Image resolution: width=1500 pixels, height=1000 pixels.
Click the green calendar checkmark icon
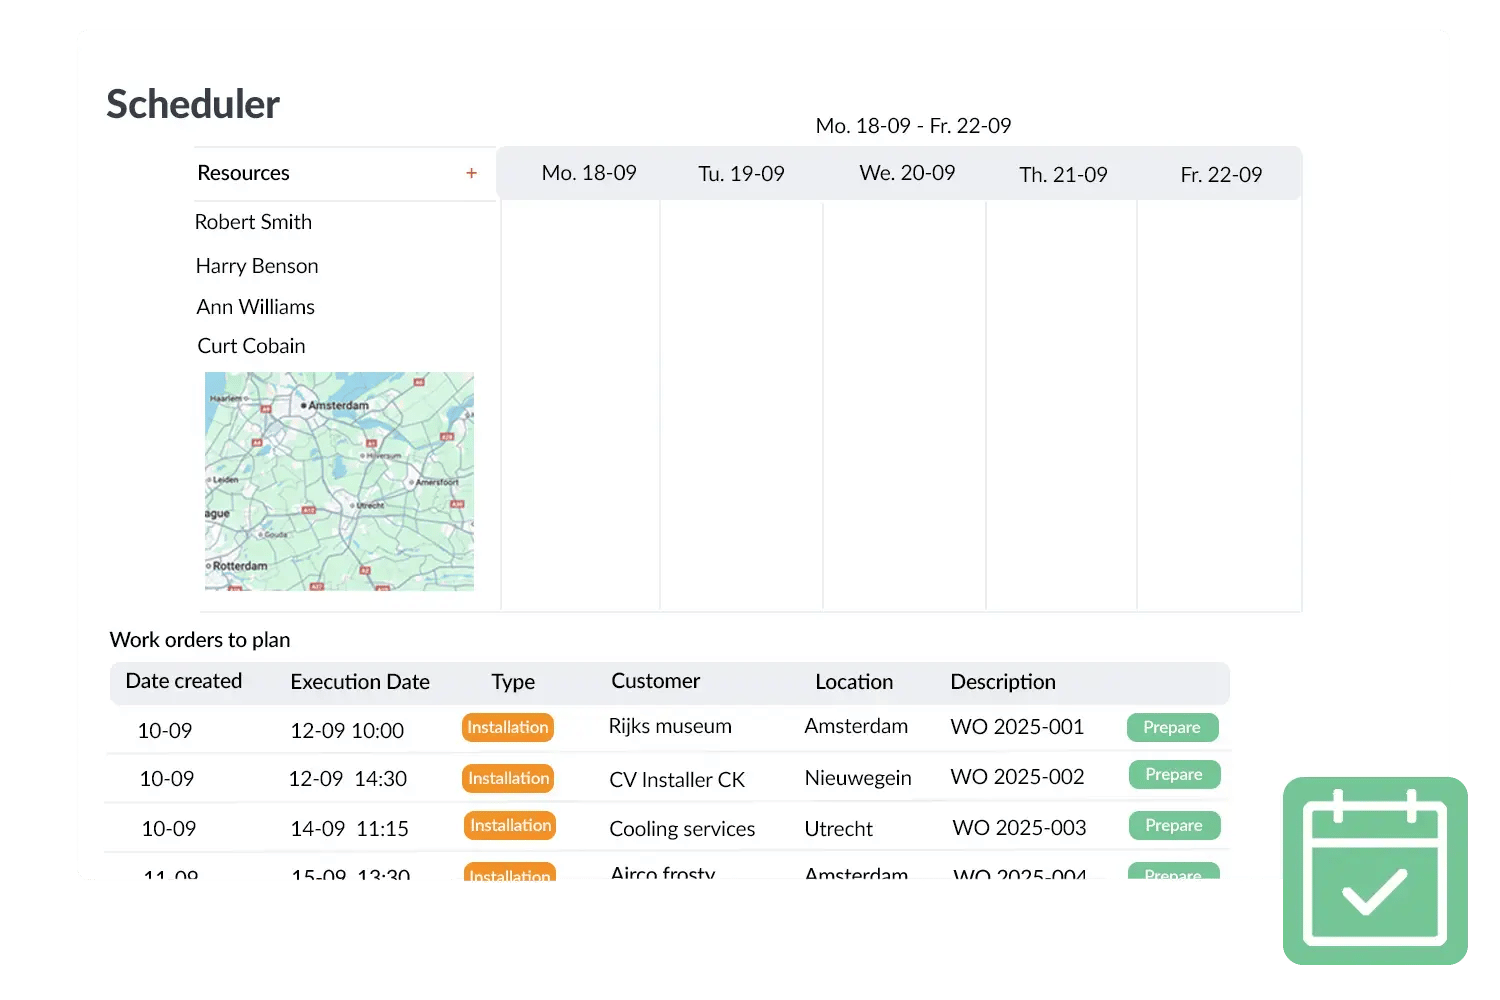1374,870
